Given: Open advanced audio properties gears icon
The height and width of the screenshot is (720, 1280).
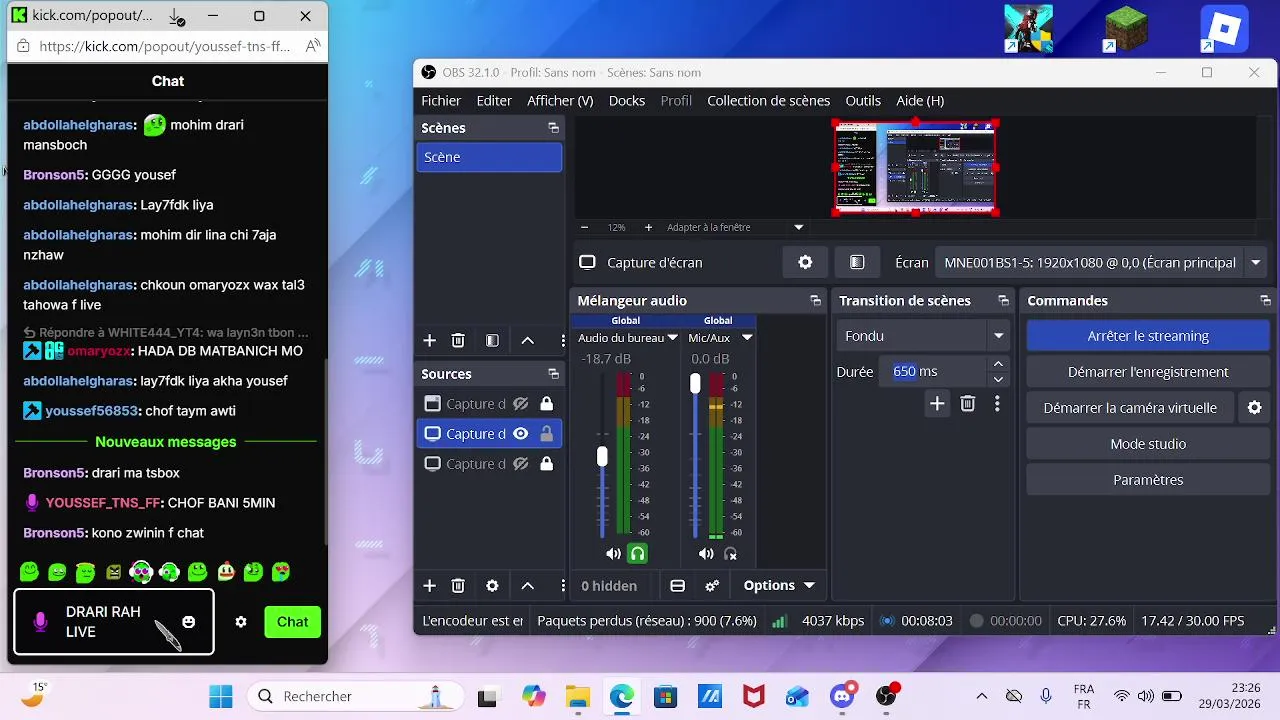Looking at the screenshot, I should [712, 586].
